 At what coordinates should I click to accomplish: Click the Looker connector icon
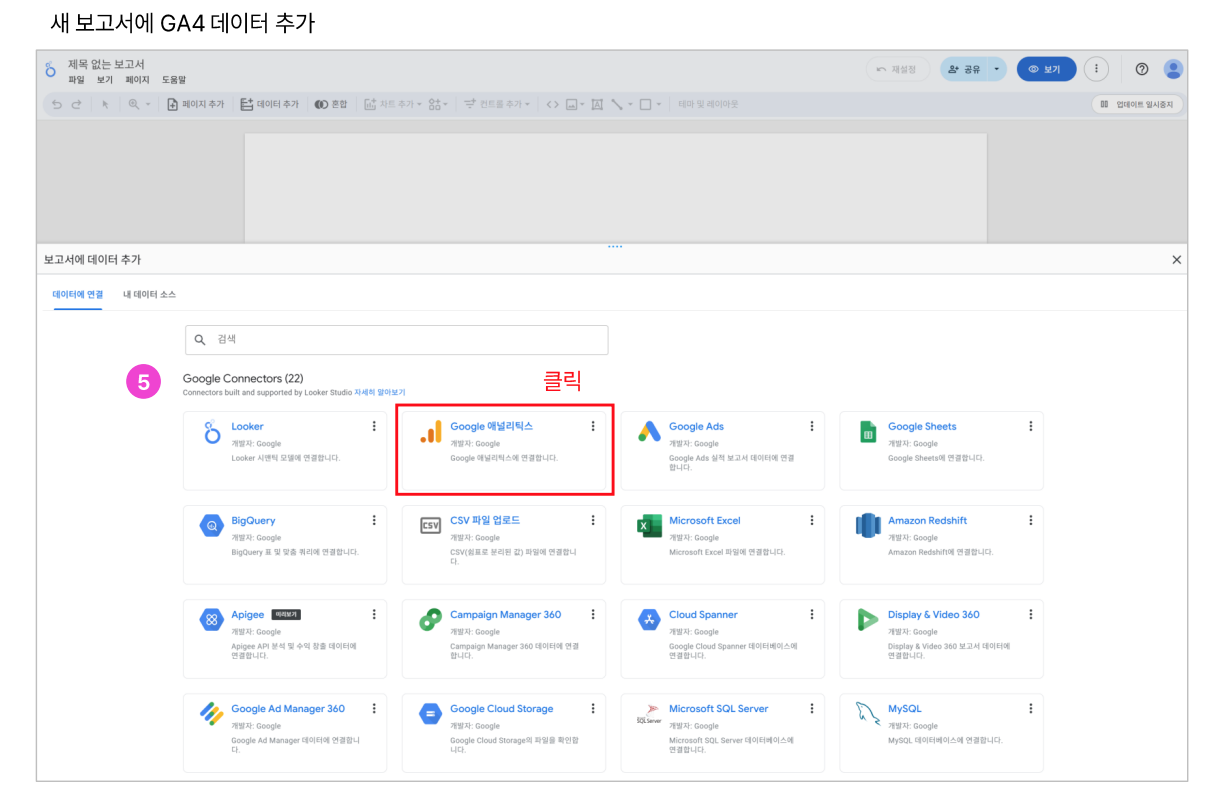212,432
